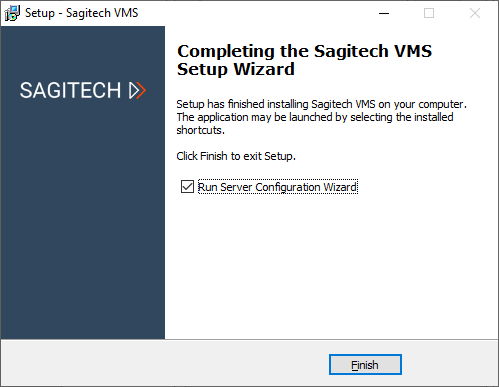Click the setup installer icon in title bar
The image size is (499, 387).
[12, 13]
